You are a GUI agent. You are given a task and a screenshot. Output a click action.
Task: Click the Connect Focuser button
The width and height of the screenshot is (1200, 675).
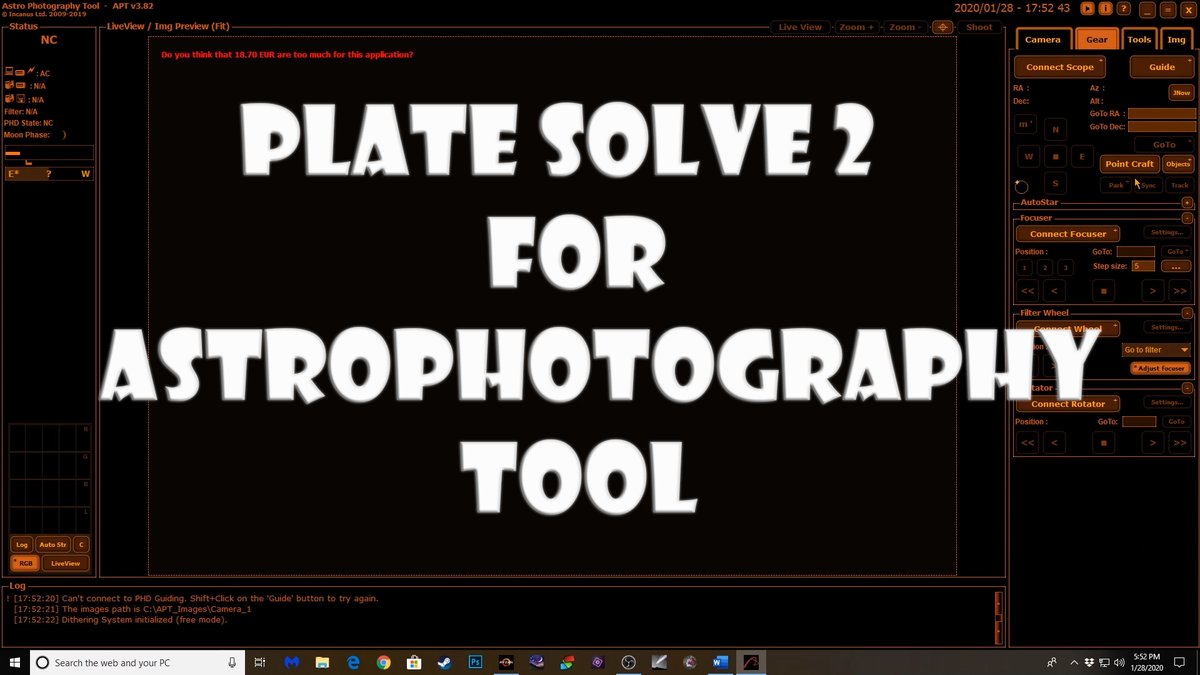1068,234
